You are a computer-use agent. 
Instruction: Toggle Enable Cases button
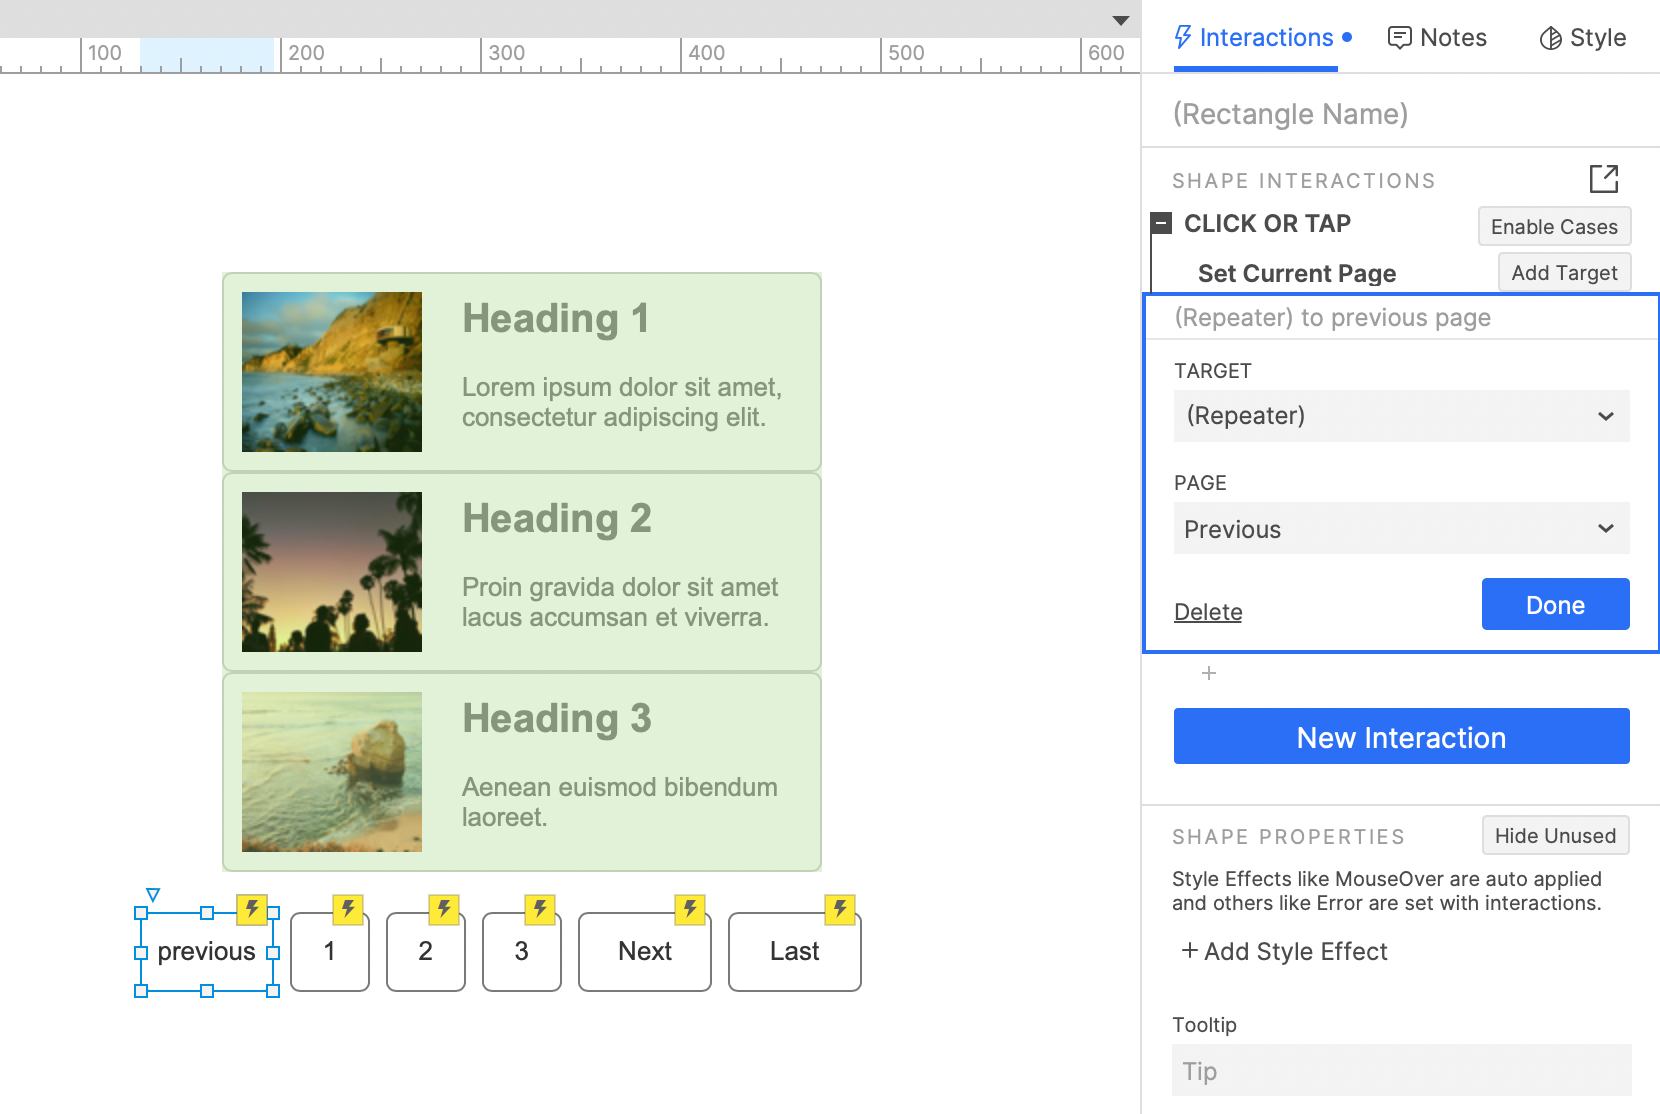click(1554, 227)
